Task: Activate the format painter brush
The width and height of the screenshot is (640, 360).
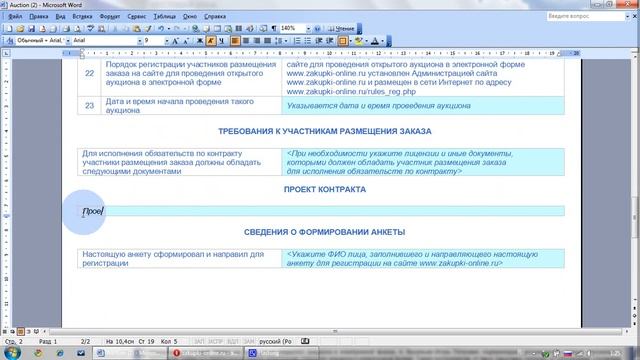Action: coord(148,29)
